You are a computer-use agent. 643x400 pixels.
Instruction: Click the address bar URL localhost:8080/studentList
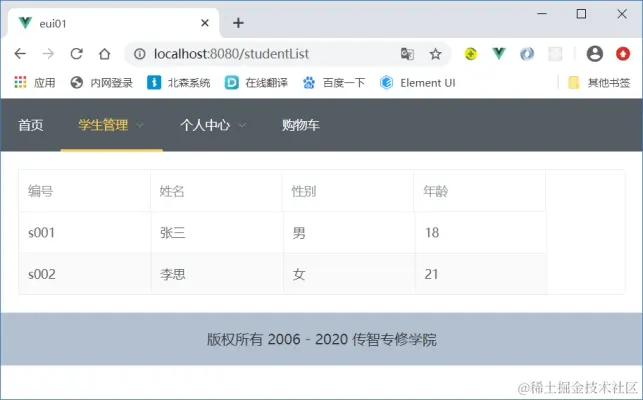231,54
